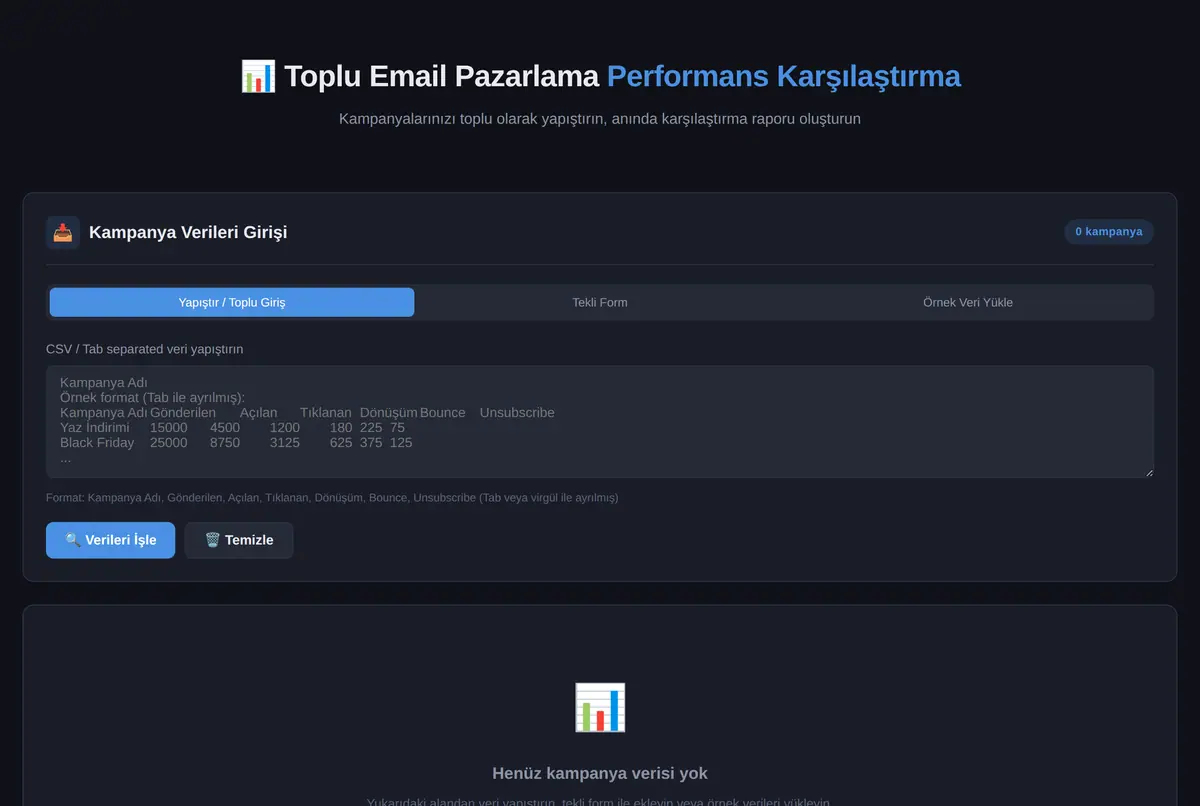Image resolution: width=1200 pixels, height=806 pixels.
Task: Click the 0 kampanya counter badge
Action: [1109, 232]
